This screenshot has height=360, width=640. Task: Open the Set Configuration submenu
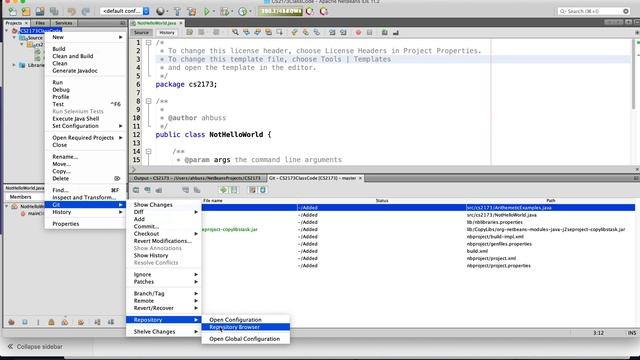(86, 126)
